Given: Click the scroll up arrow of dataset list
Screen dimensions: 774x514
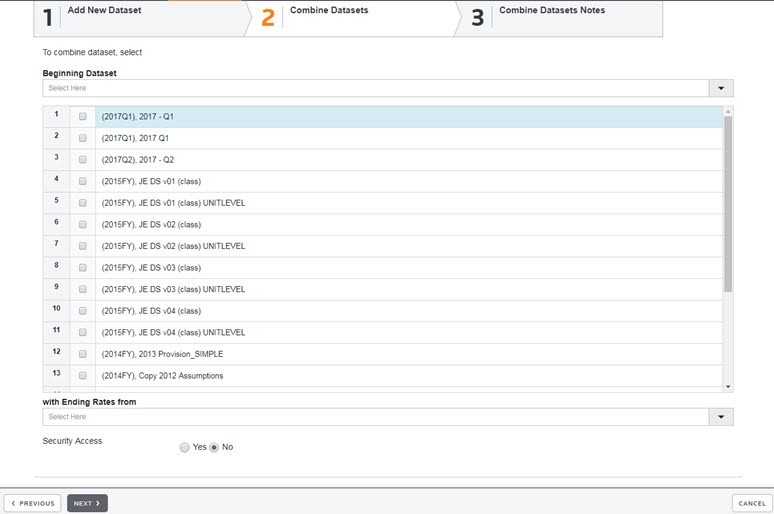Looking at the screenshot, I should tap(728, 111).
